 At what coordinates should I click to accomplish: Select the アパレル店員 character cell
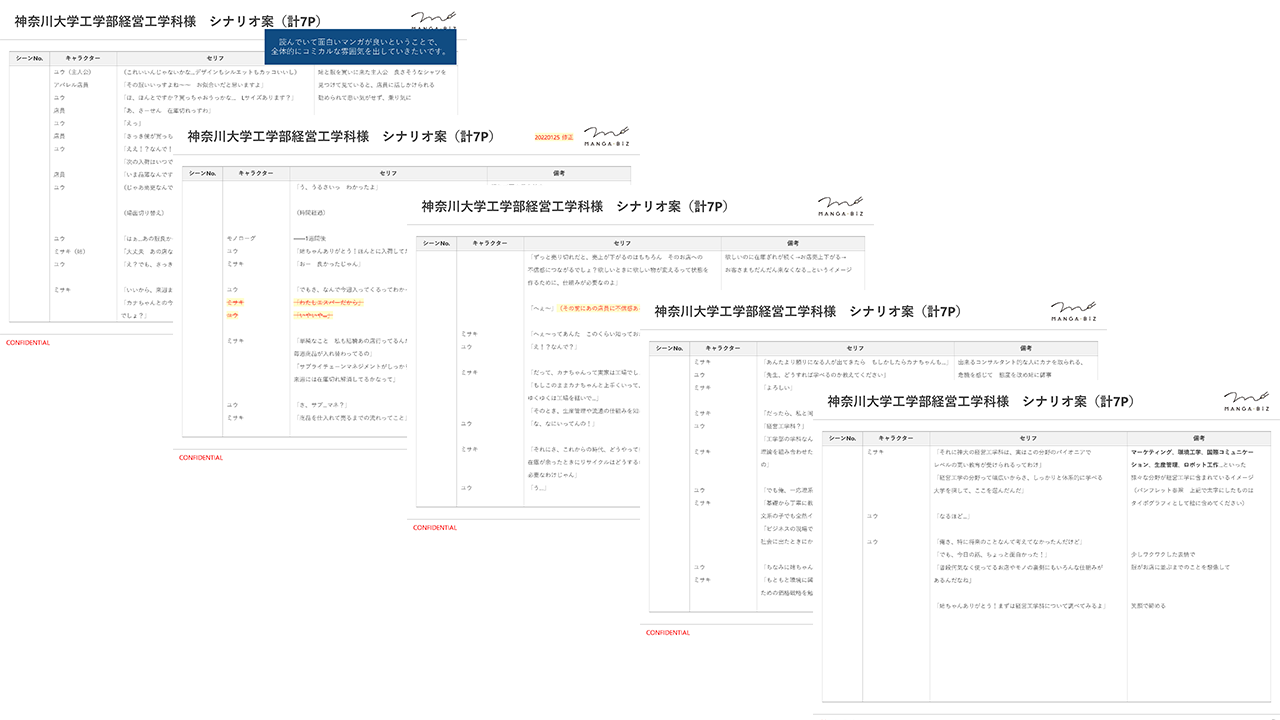[71, 85]
